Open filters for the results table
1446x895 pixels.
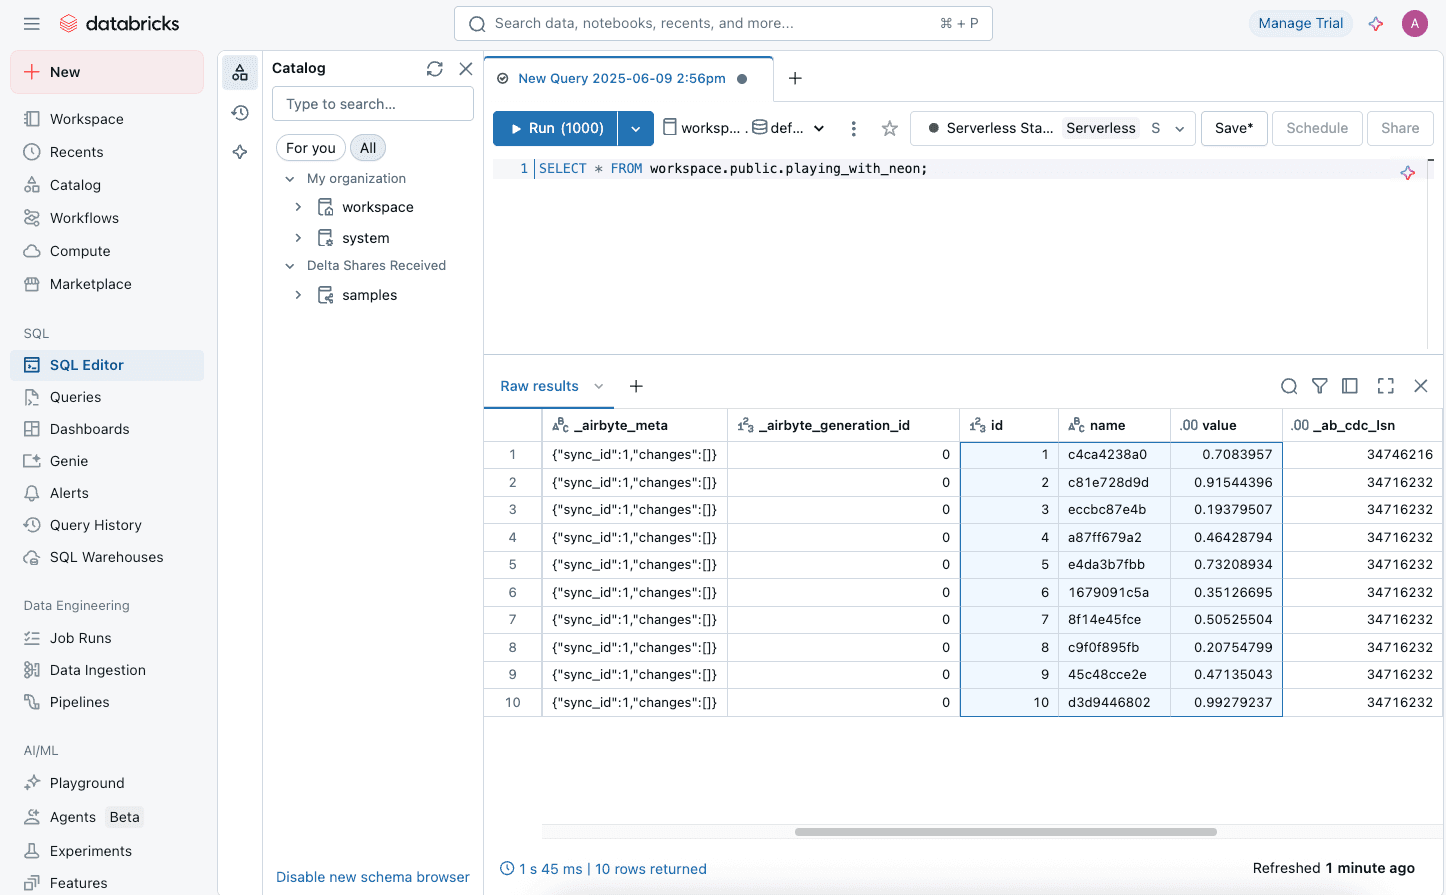point(1320,386)
